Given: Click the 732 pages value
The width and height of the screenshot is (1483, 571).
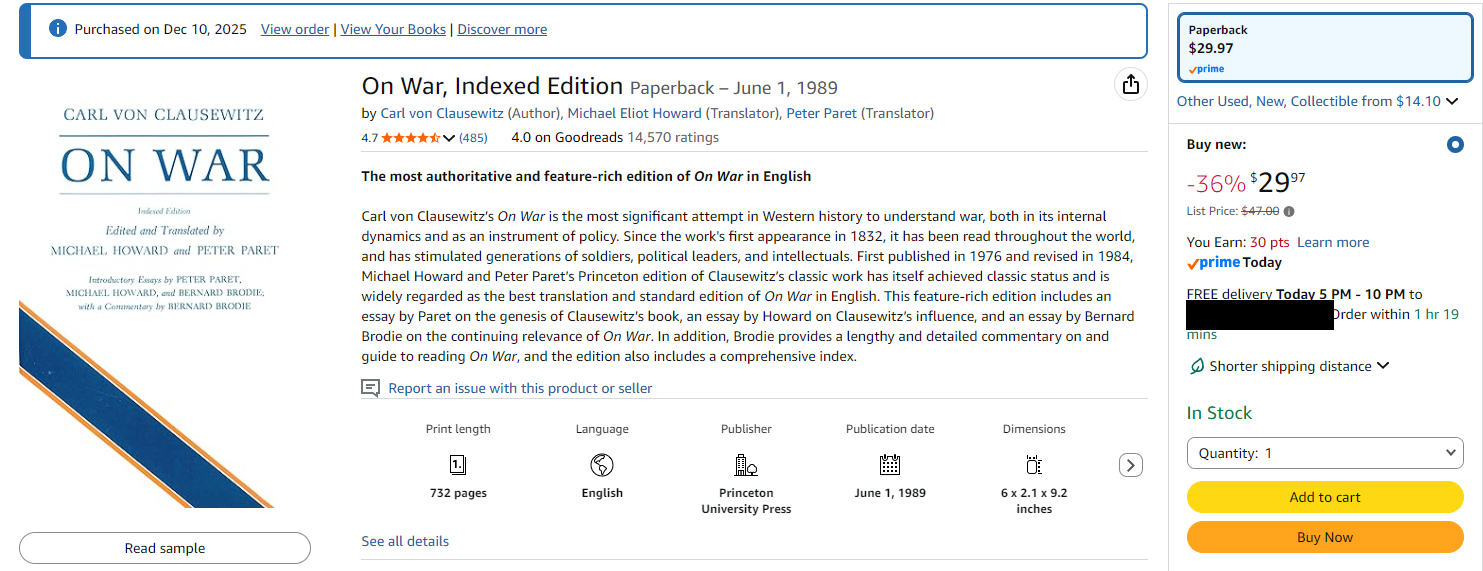Looking at the screenshot, I should [x=458, y=493].
